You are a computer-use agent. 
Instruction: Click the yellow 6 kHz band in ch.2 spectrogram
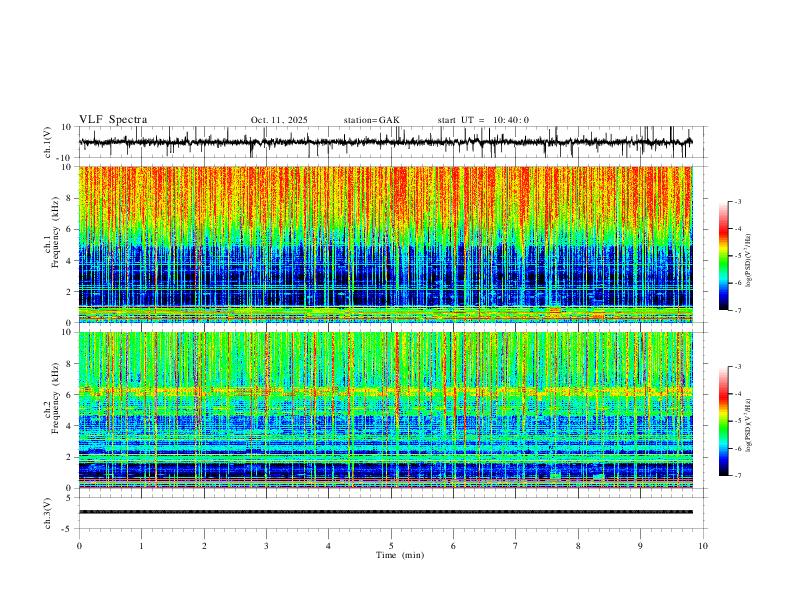pos(385,391)
